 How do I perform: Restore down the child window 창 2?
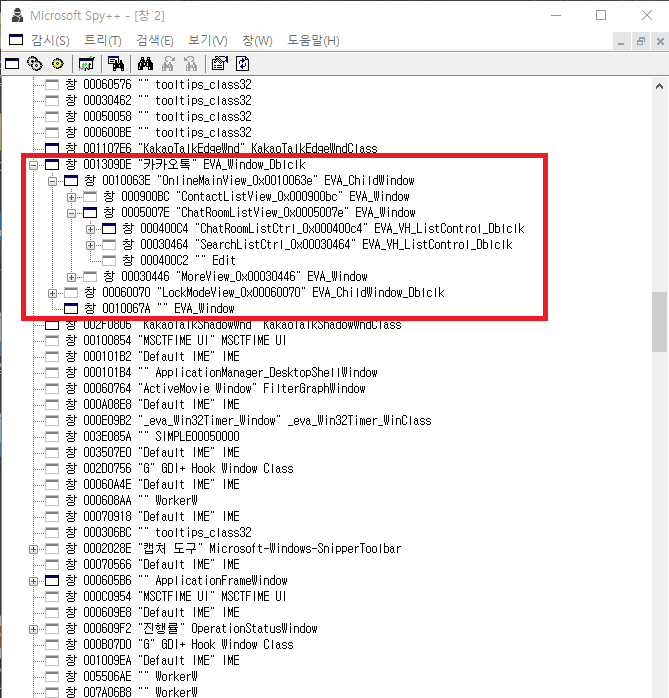coord(641,42)
